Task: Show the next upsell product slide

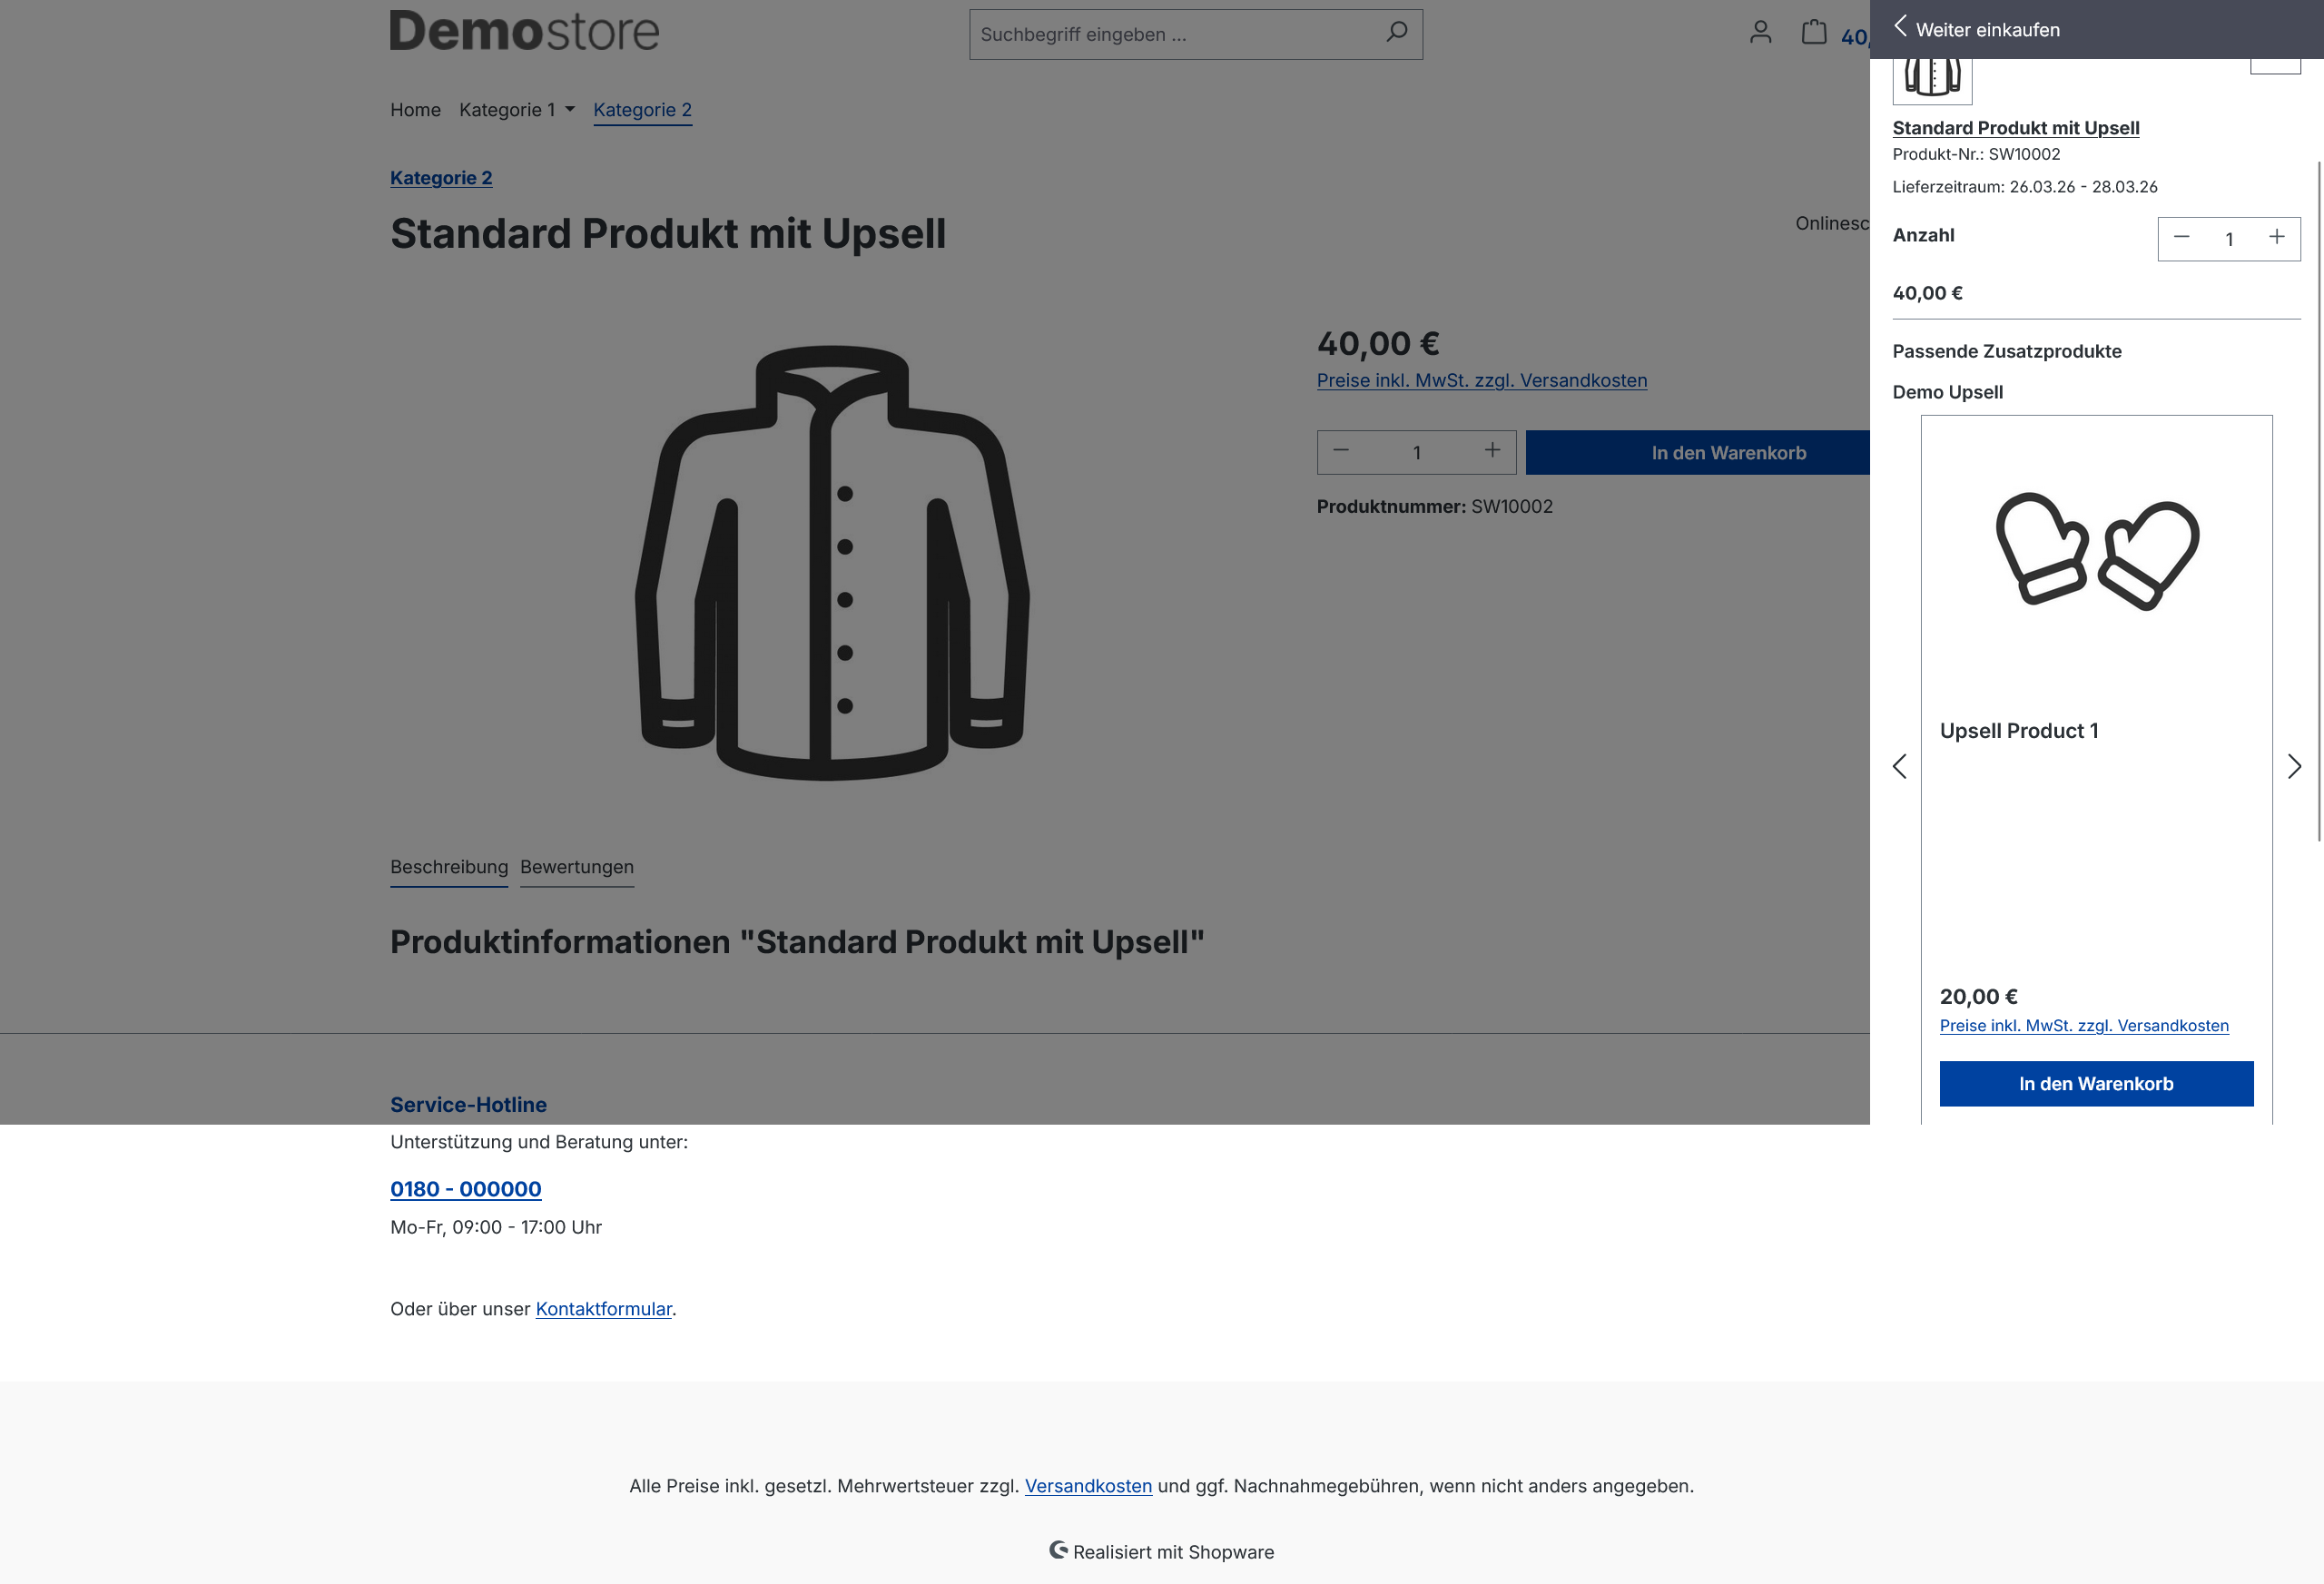Action: click(2294, 766)
